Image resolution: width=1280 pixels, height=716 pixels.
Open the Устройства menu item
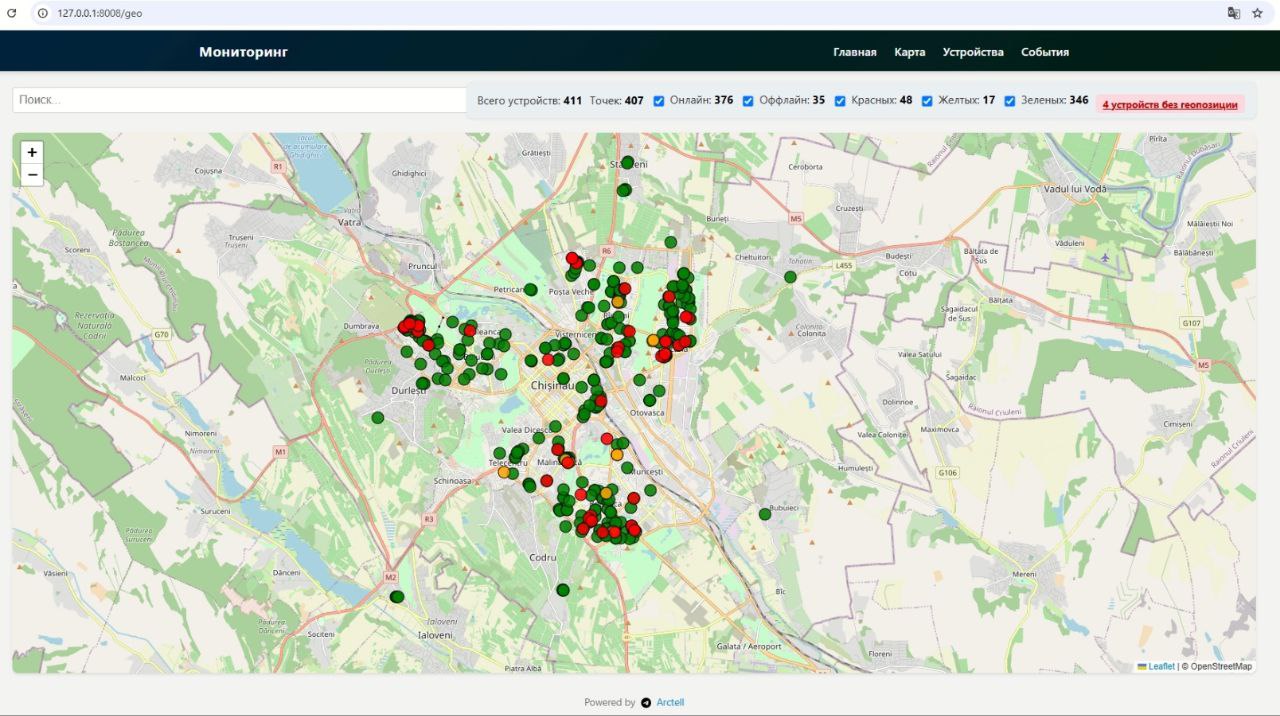click(972, 52)
